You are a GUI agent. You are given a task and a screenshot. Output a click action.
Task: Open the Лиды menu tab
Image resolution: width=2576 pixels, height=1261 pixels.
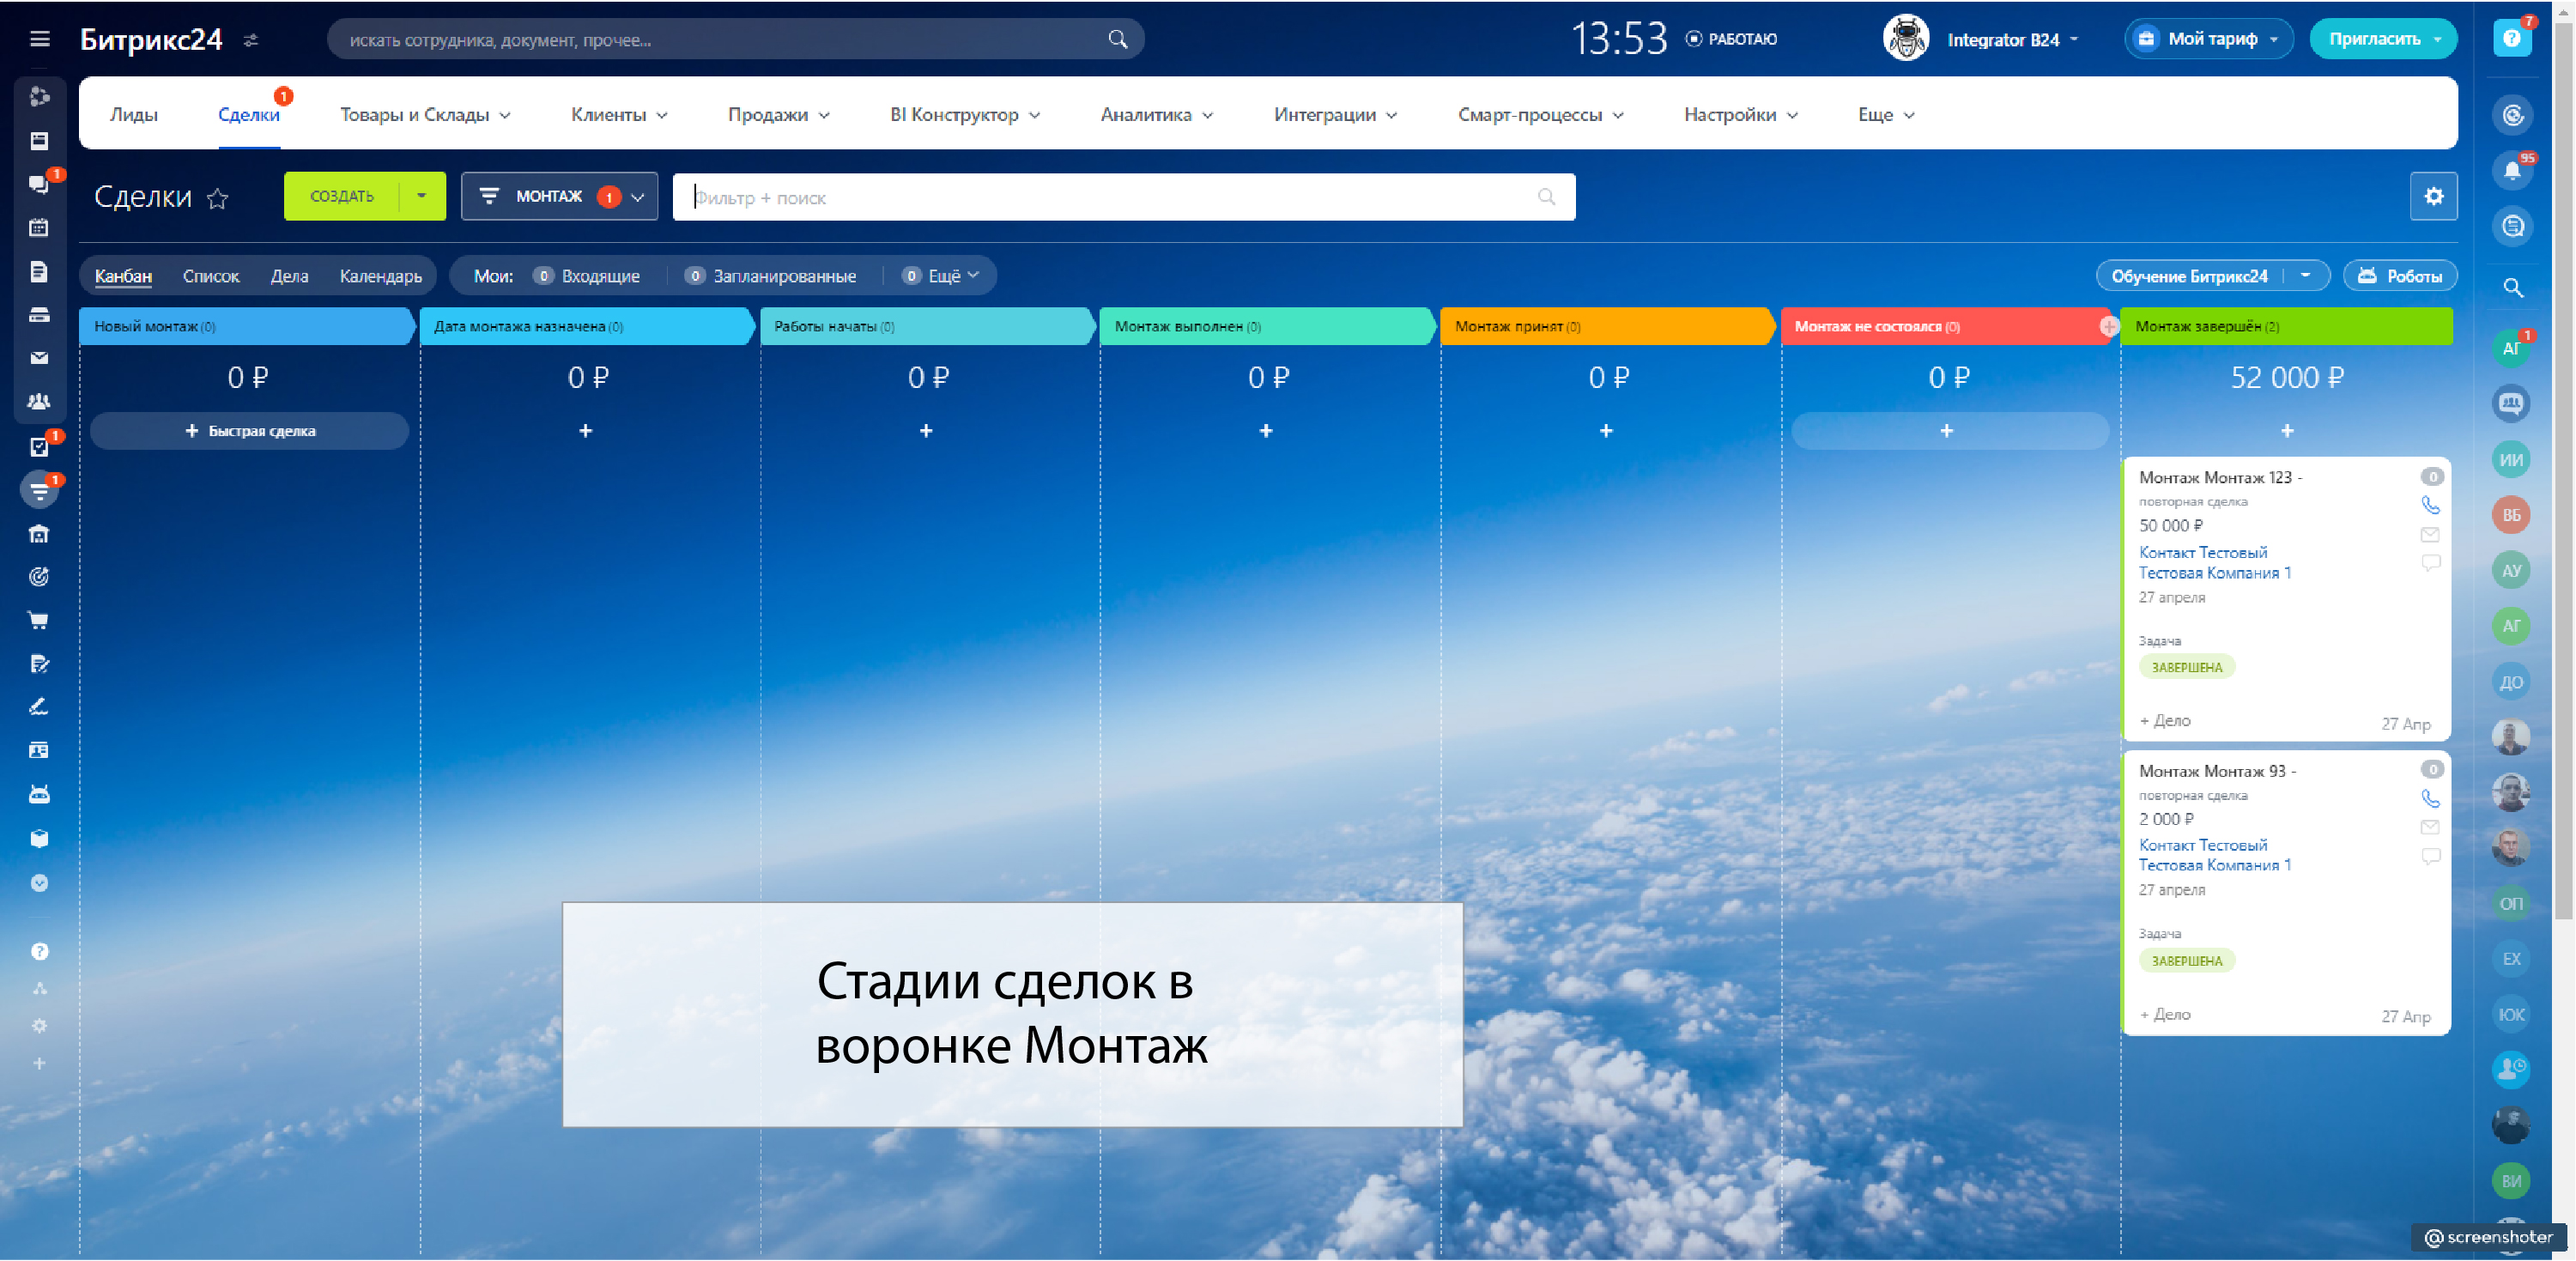[x=134, y=115]
